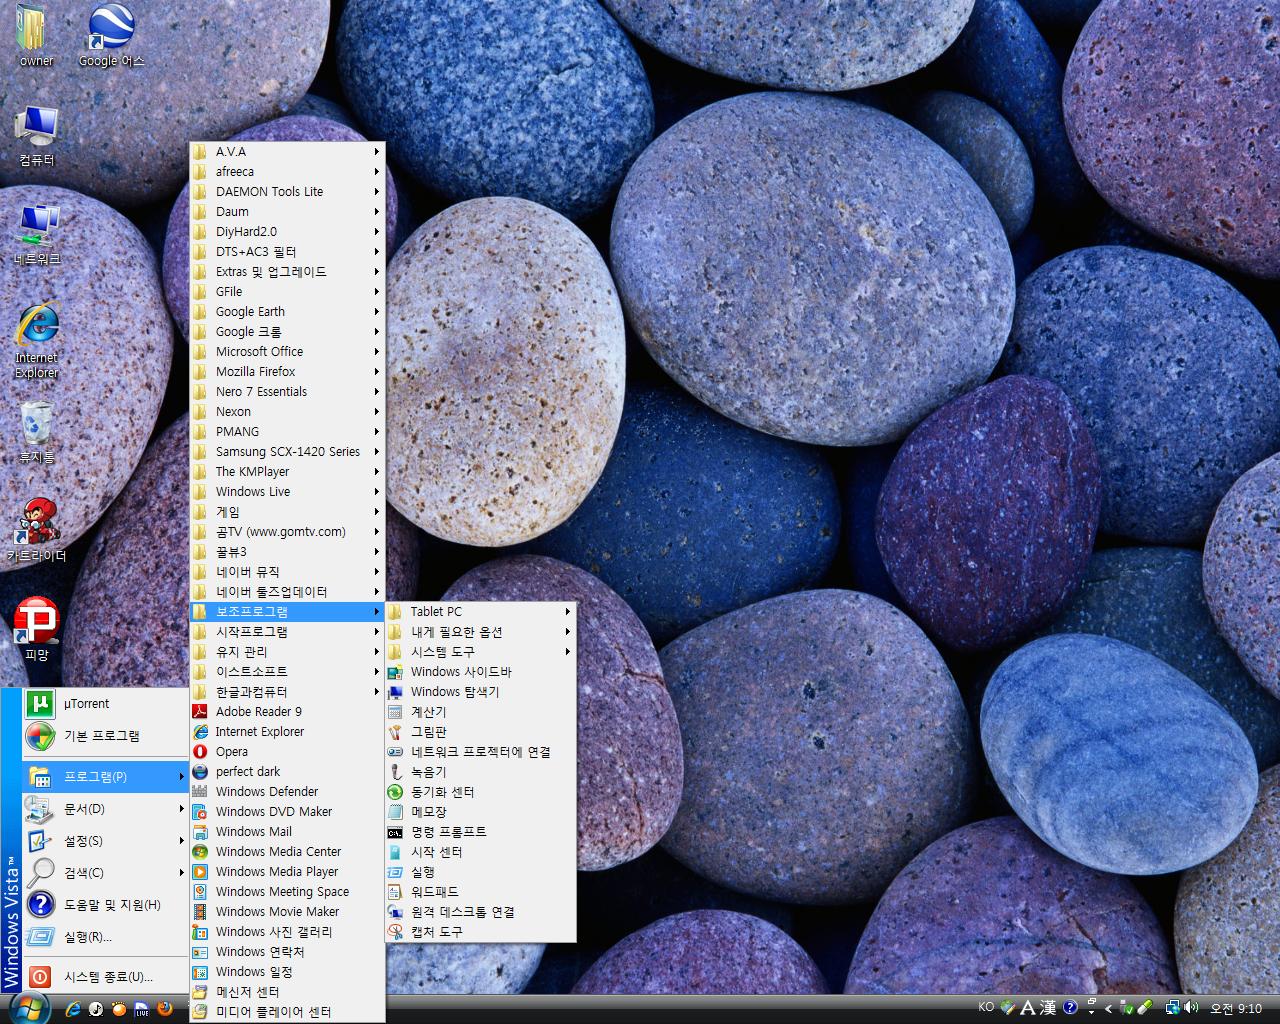This screenshot has height=1024, width=1280.
Task: Open perfect dark program entry
Action: [x=287, y=772]
